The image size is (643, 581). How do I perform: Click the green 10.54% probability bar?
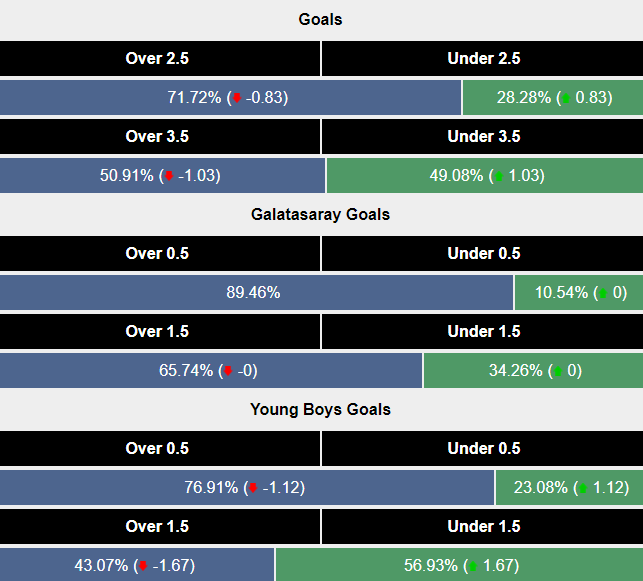578,293
